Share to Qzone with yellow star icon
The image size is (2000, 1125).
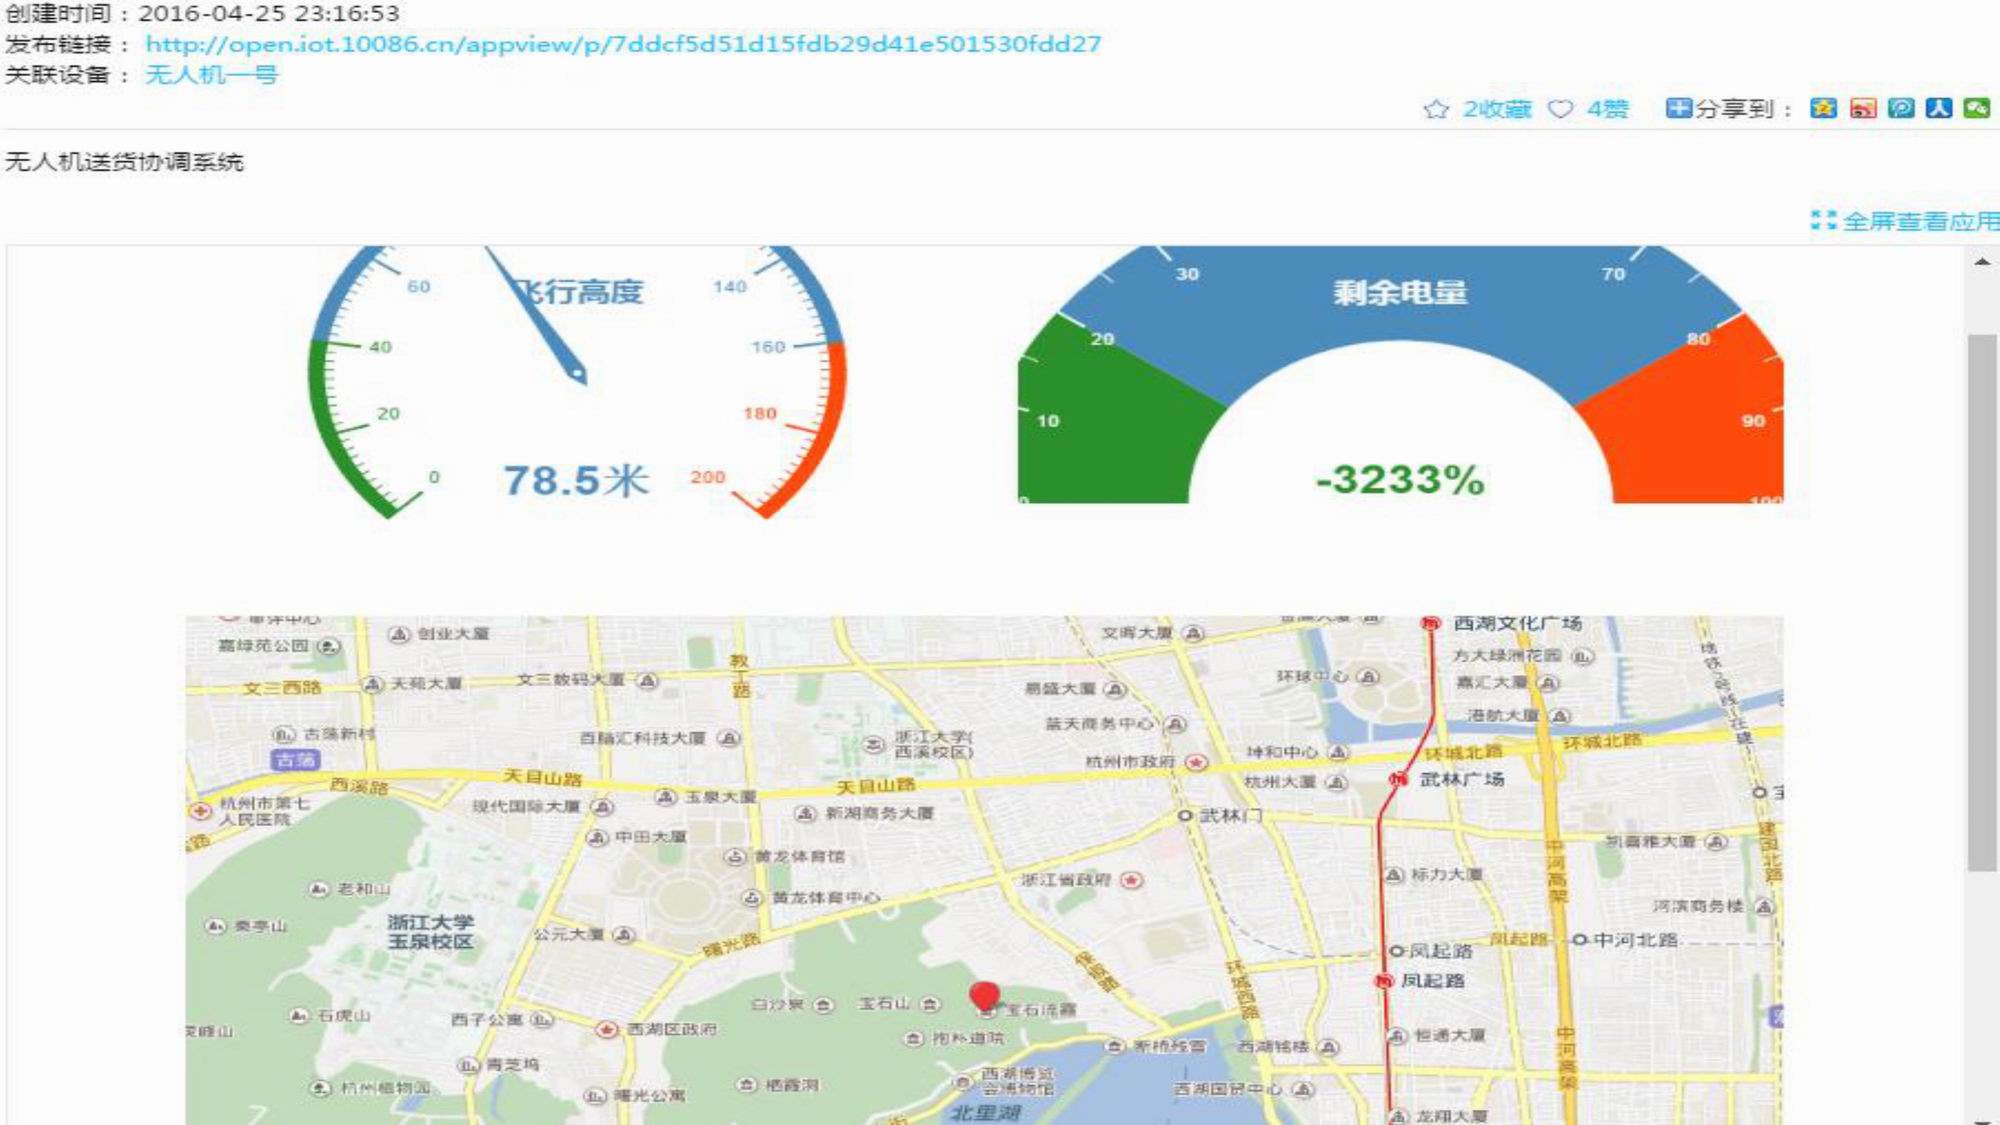(1823, 108)
